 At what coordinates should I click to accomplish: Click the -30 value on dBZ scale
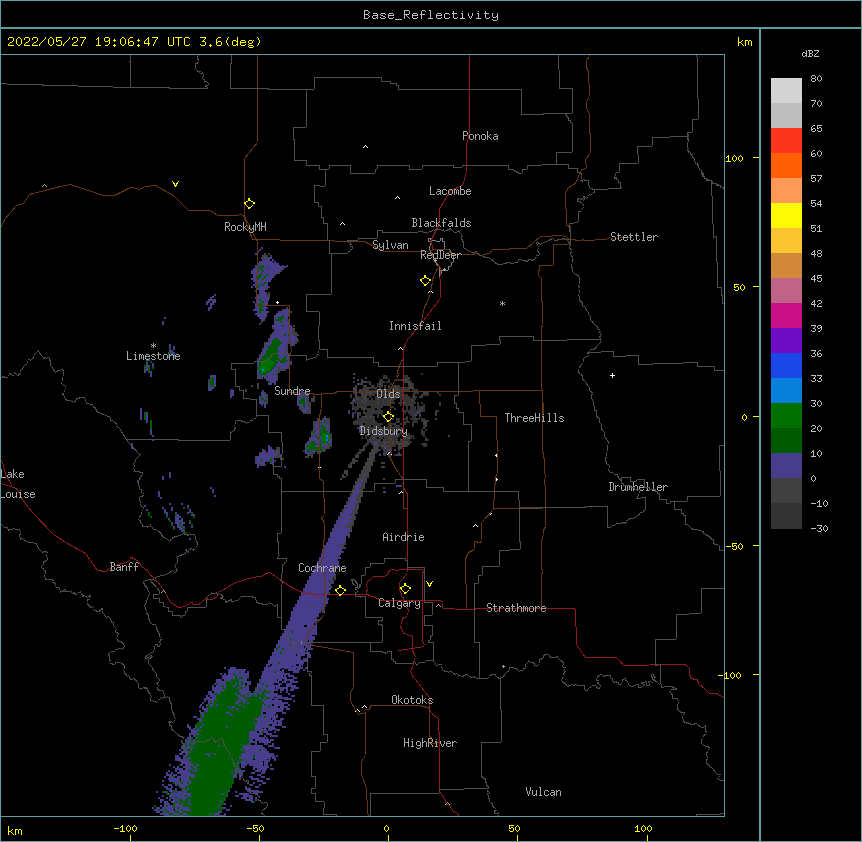point(819,528)
